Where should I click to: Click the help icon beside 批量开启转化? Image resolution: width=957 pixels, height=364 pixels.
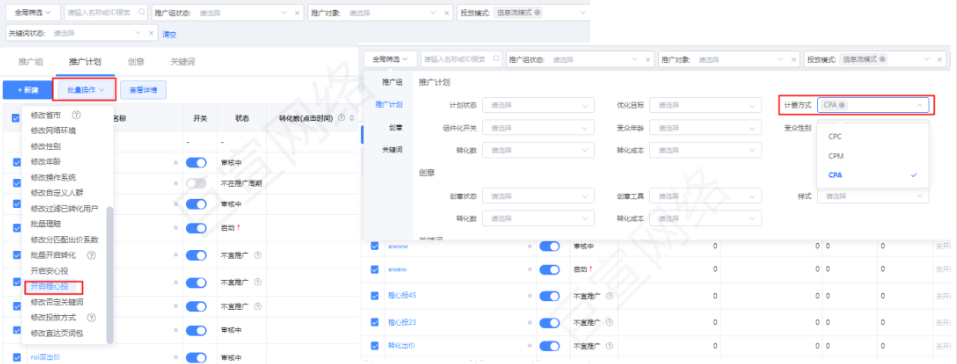tap(92, 255)
